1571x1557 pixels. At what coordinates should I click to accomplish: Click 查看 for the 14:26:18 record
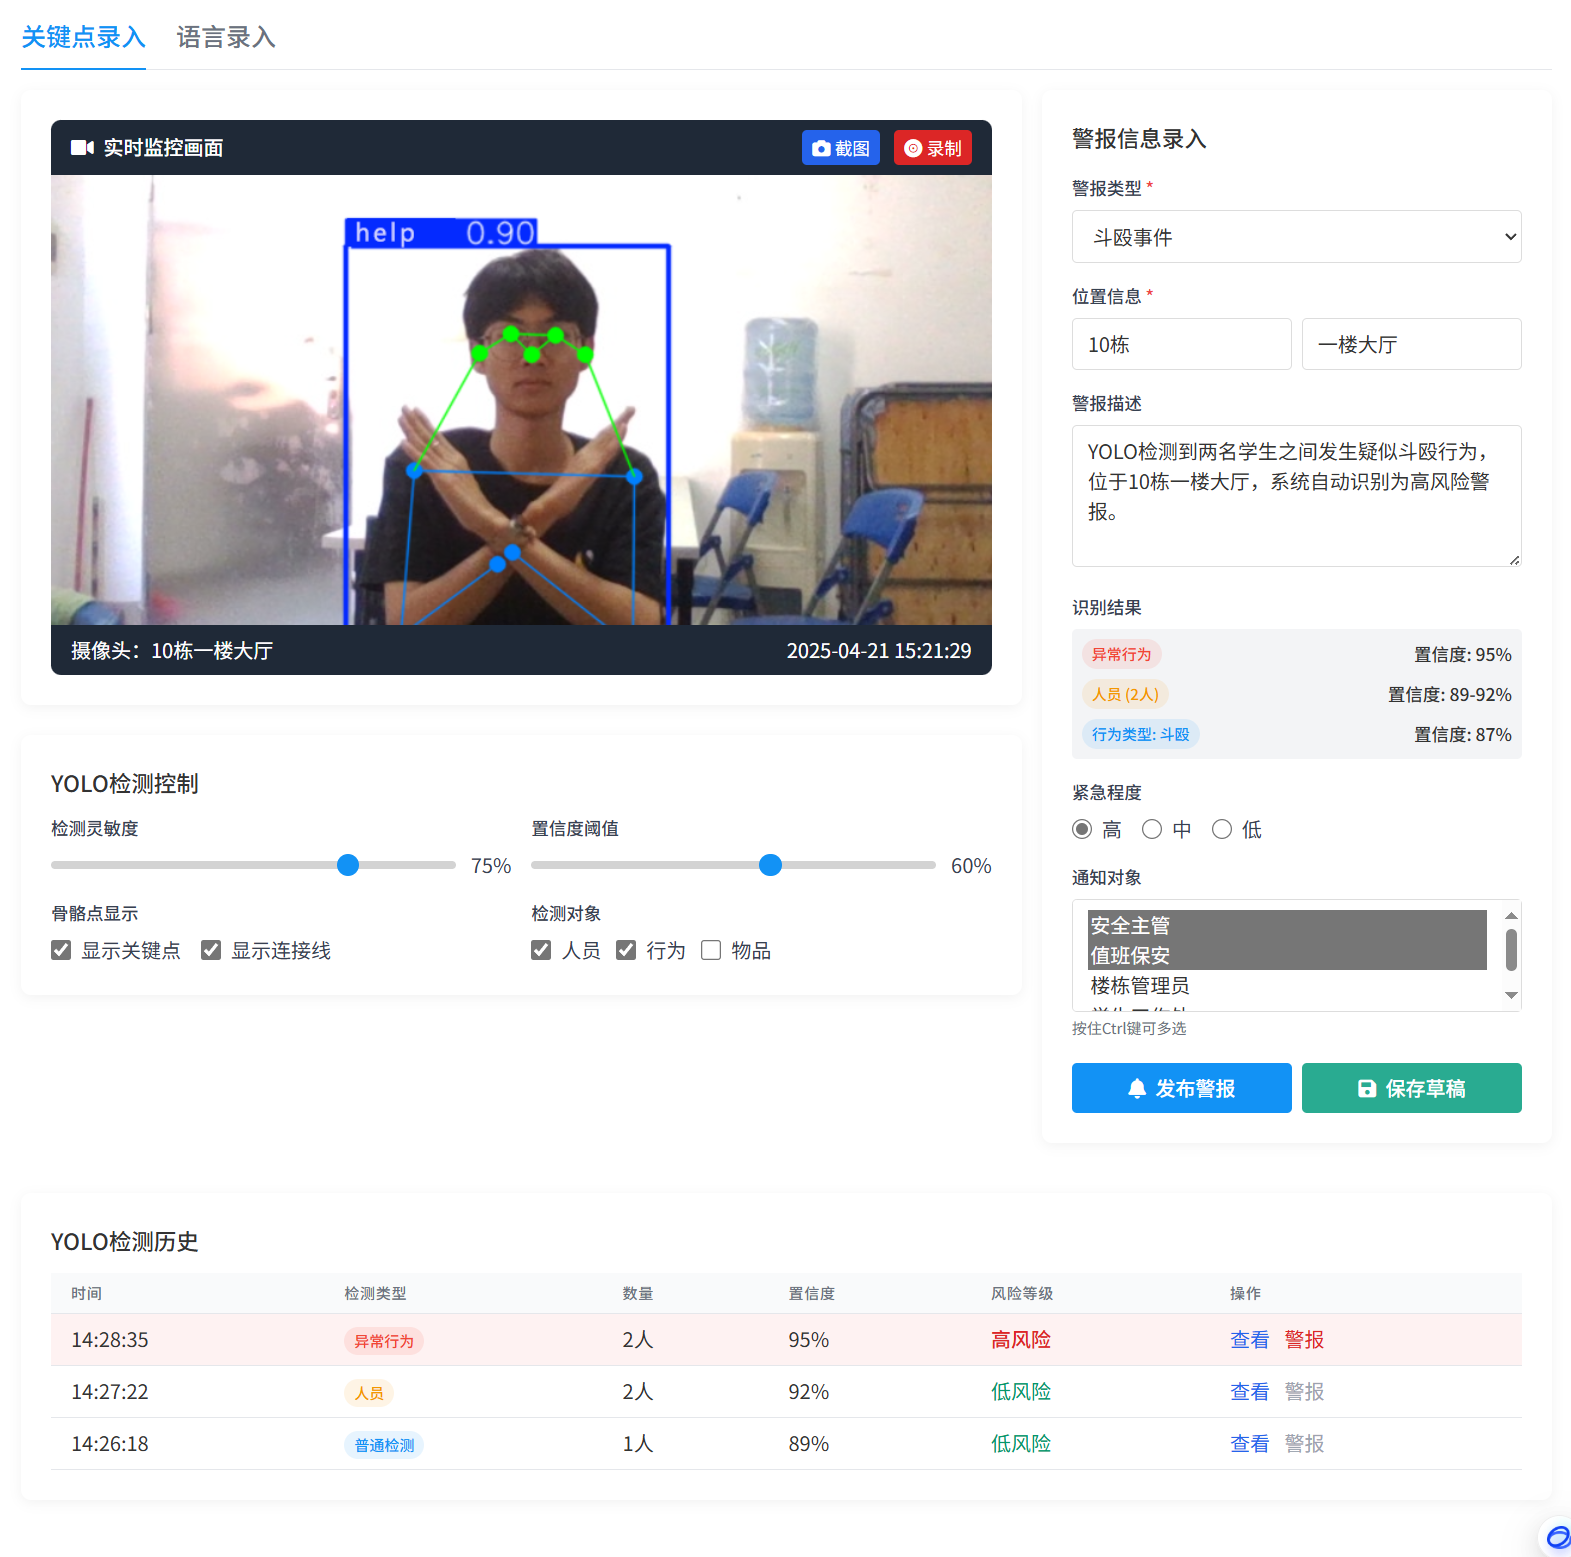pos(1249,1444)
